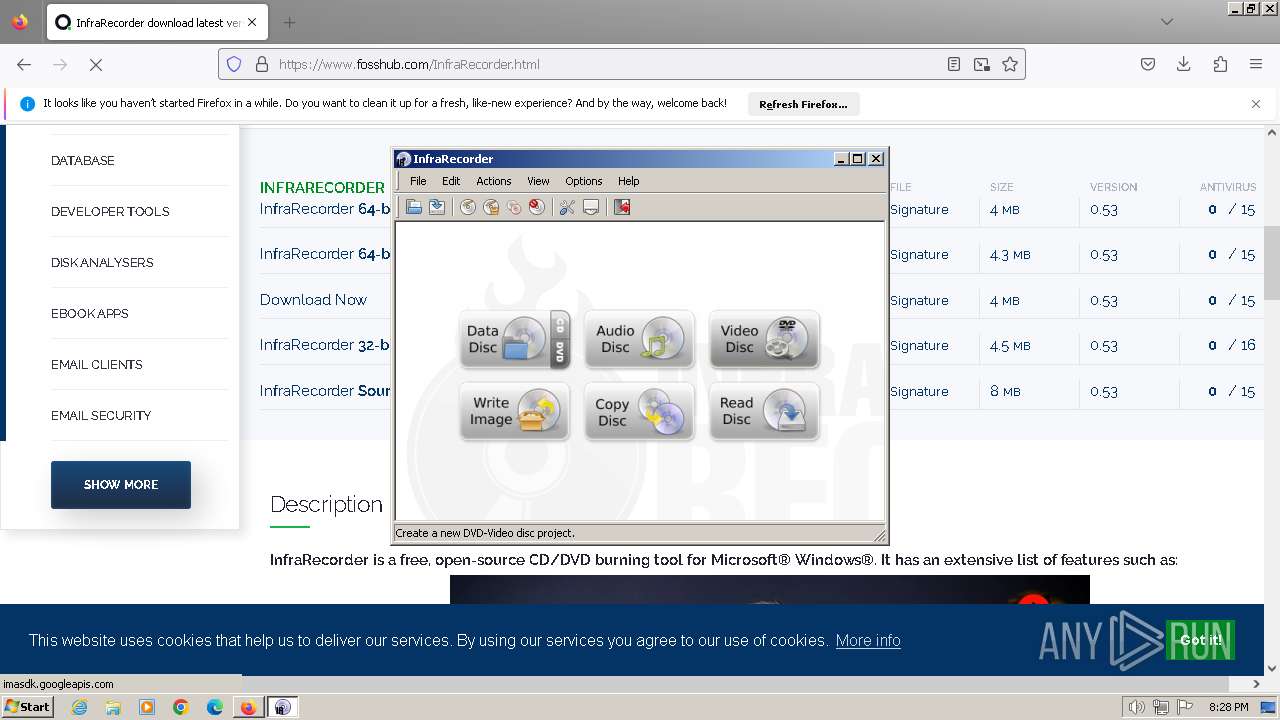Open the DISK ANALYSERS category link
The width and height of the screenshot is (1280, 720).
[x=102, y=262]
